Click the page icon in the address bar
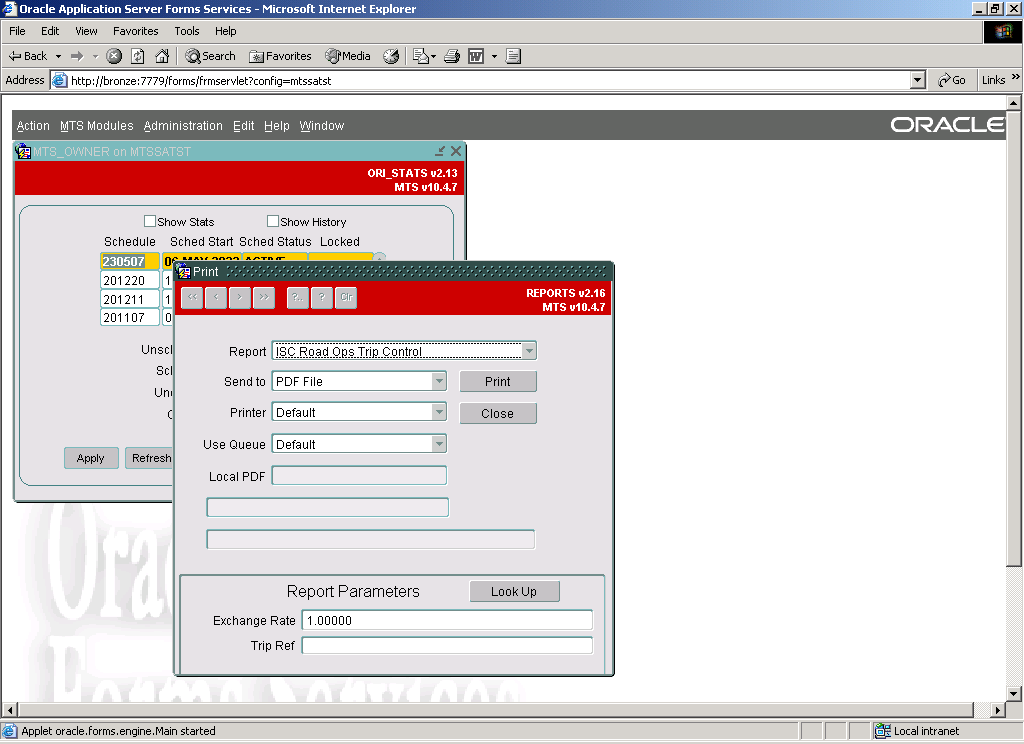Image resolution: width=1024 pixels, height=744 pixels. point(59,80)
